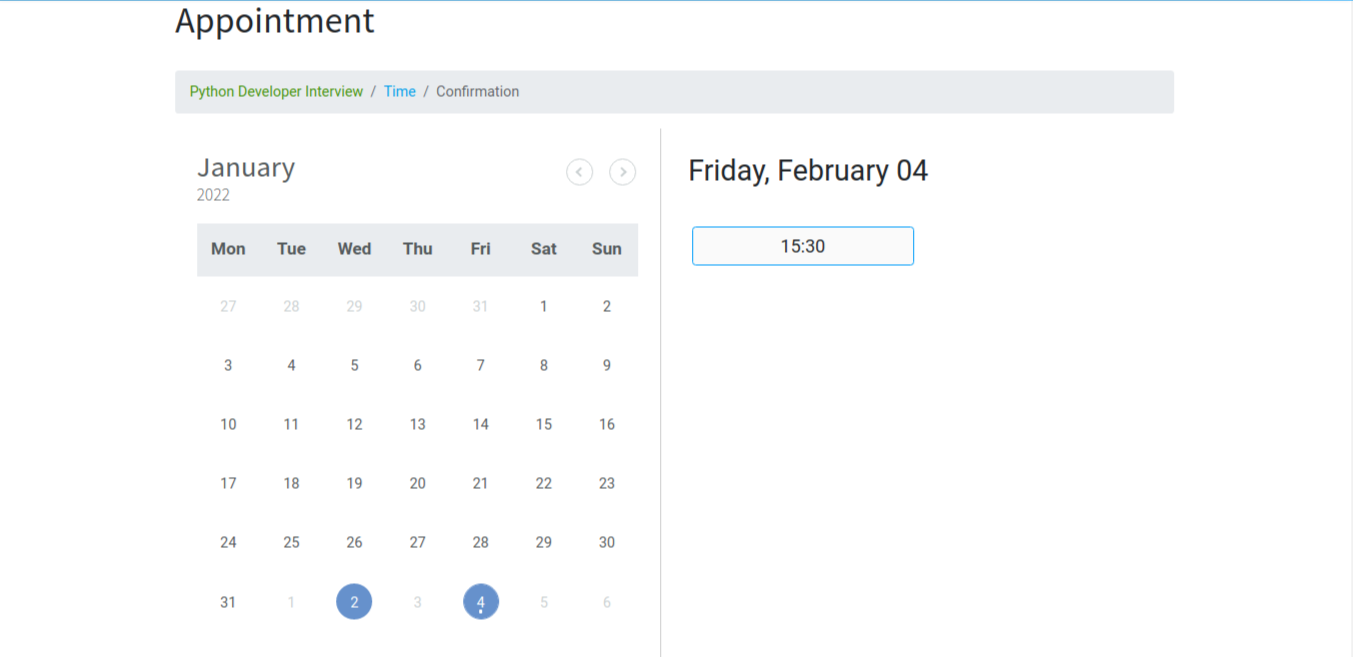Click the Confirmation breadcrumb step

click(477, 91)
